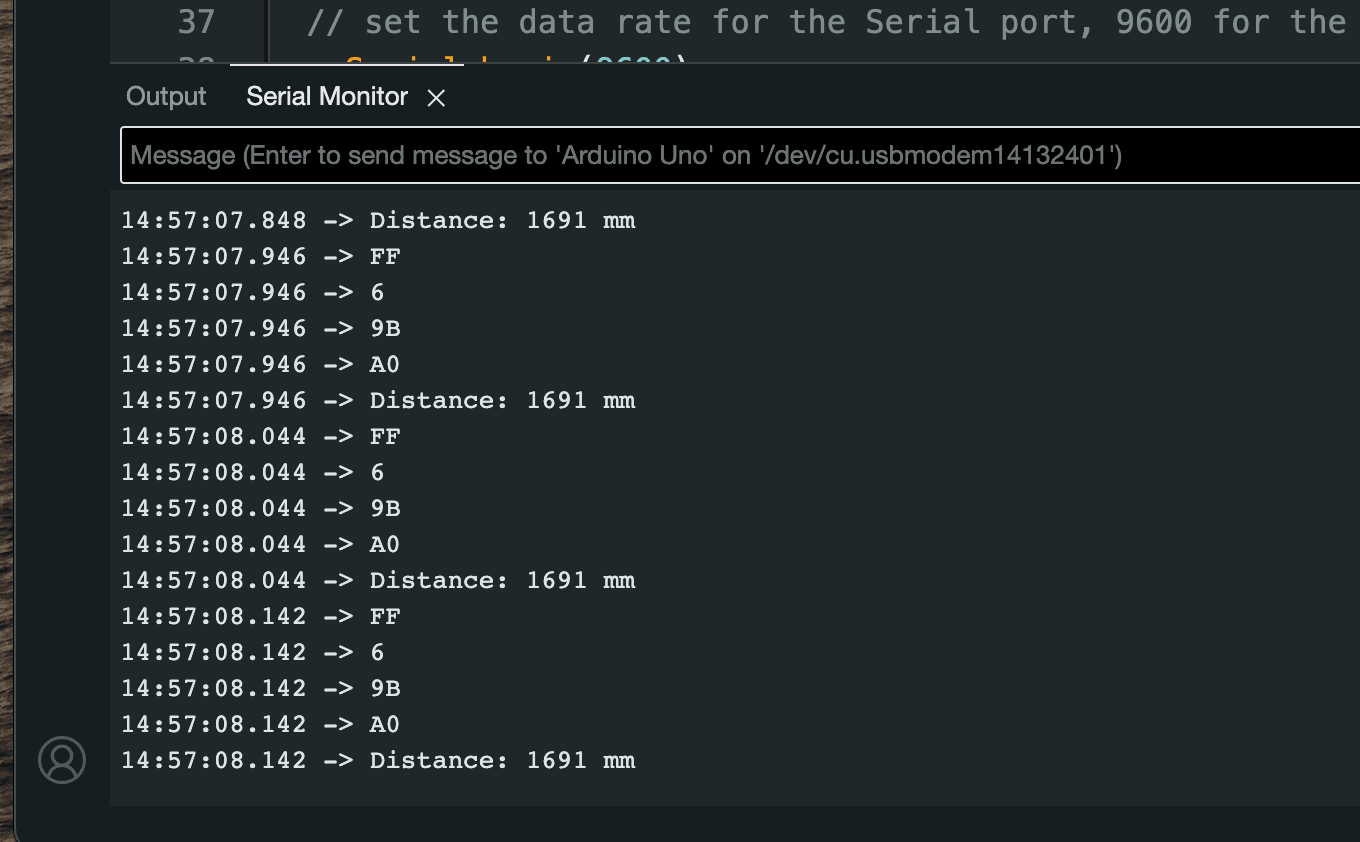Select the 14:57:07.848 Distance: 1691 mm line

[378, 220]
